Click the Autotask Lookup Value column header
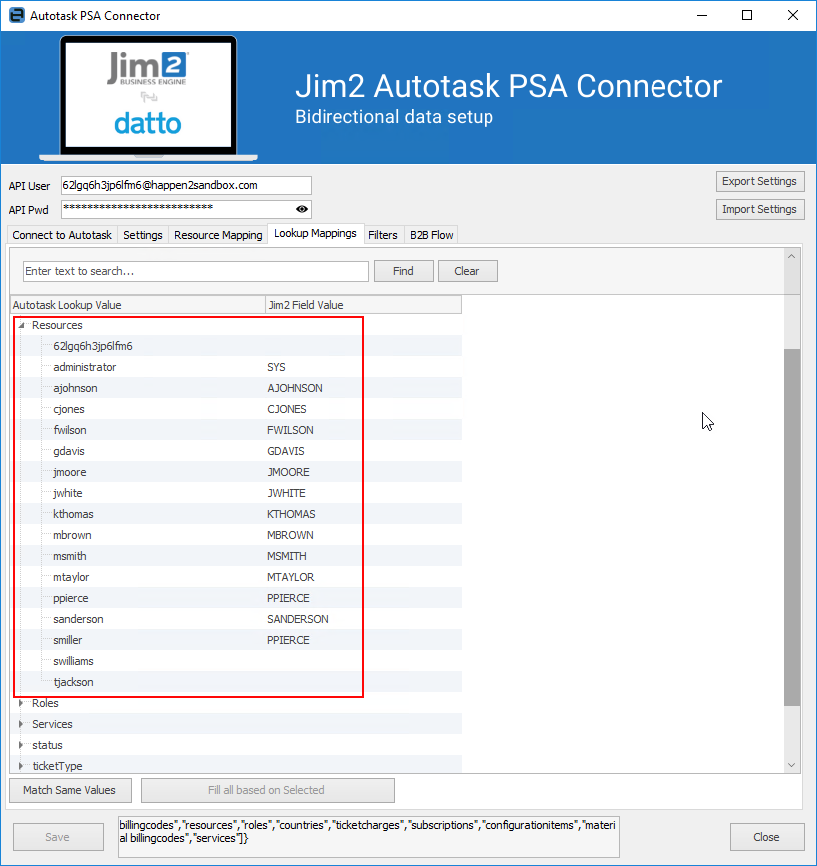 tap(138, 305)
